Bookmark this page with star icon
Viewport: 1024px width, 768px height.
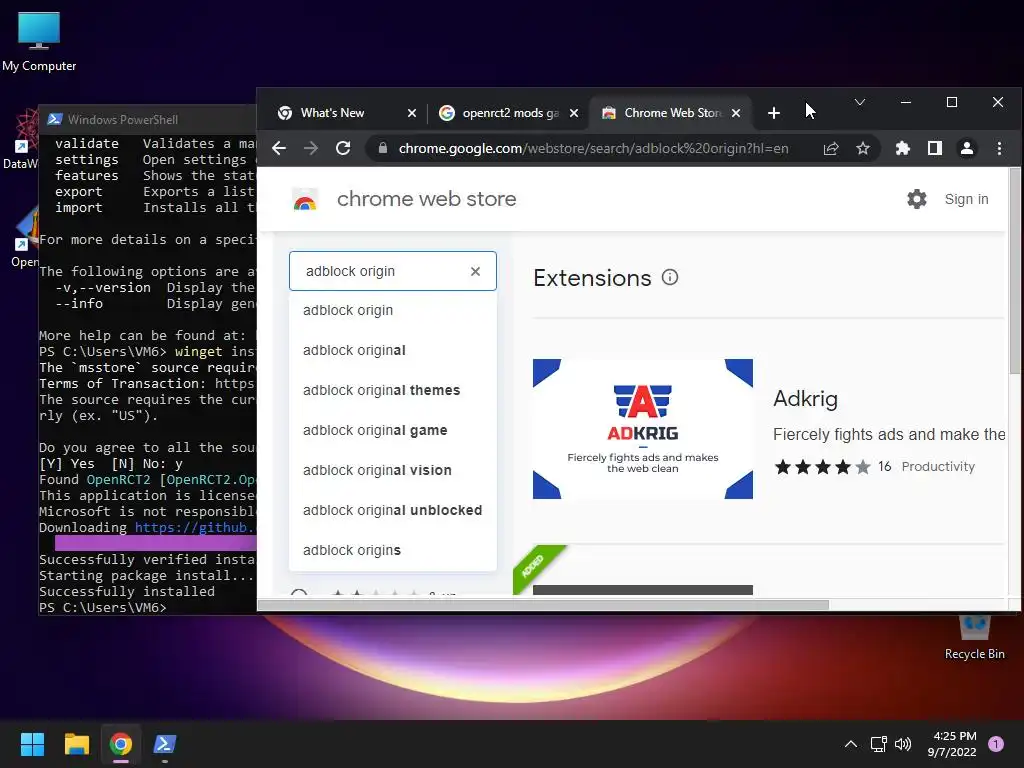coord(863,148)
